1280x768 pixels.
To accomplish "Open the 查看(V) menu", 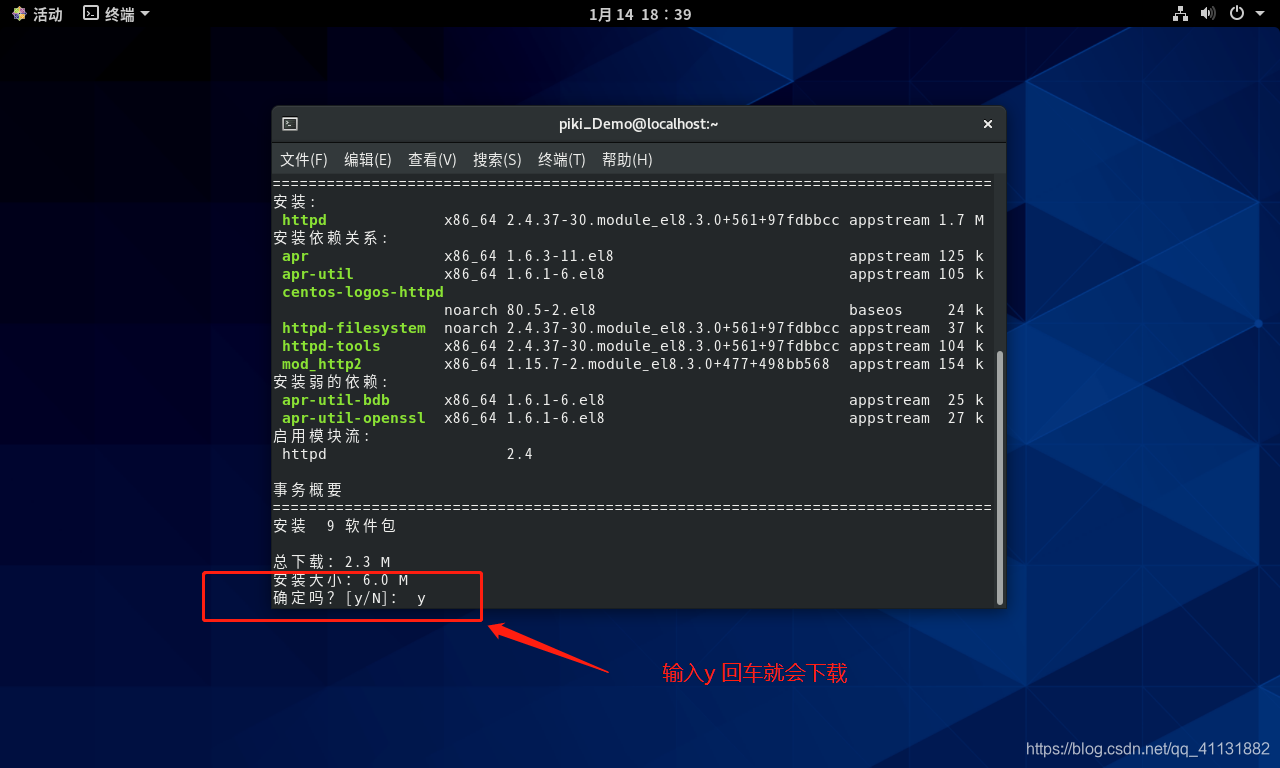I will [x=432, y=160].
